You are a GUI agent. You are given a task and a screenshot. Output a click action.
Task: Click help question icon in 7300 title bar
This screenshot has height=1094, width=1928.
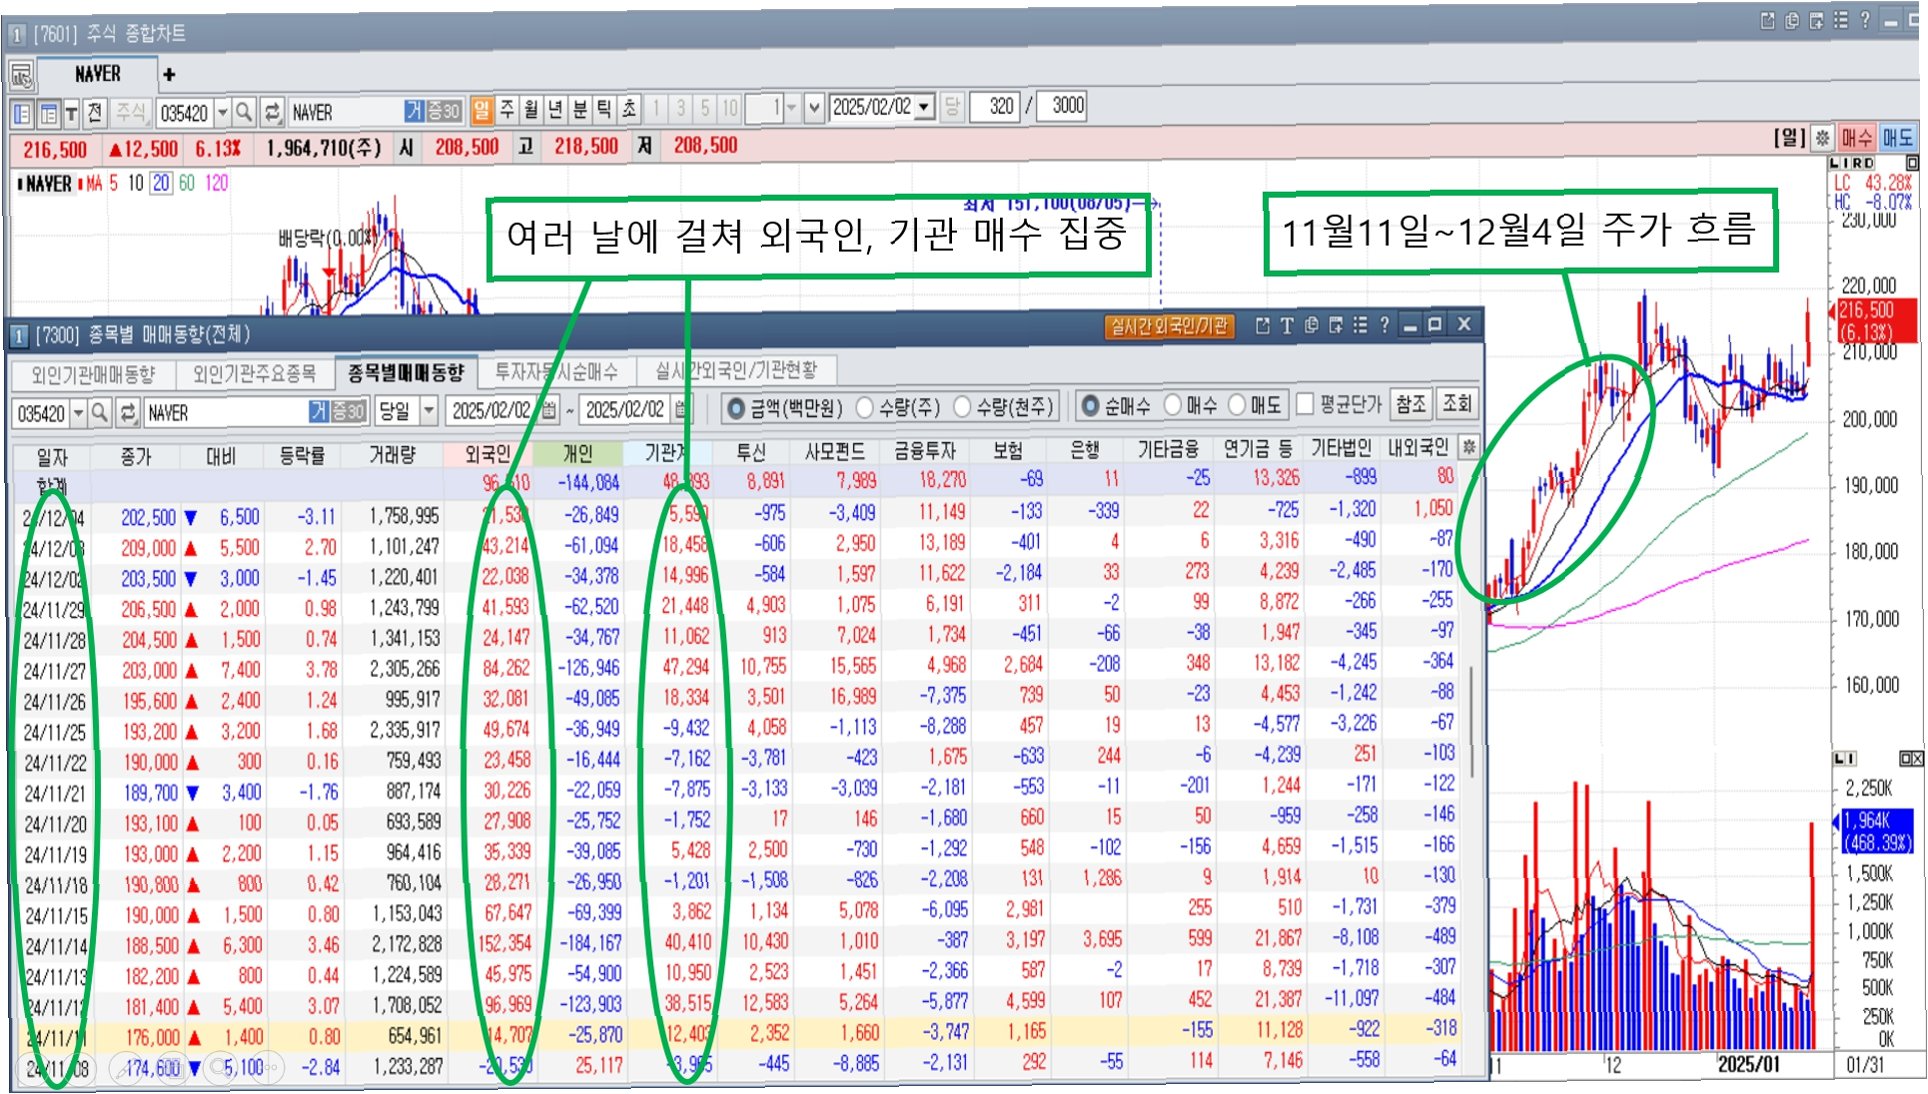pos(1384,325)
